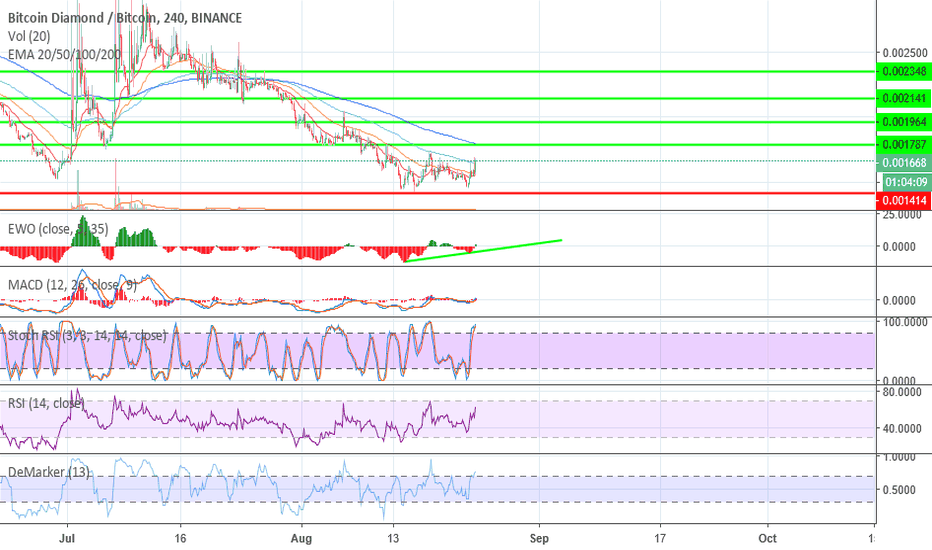Image resolution: width=932 pixels, height=550 pixels.
Task: Click the countdown timer 01:04:09 label
Action: point(904,182)
